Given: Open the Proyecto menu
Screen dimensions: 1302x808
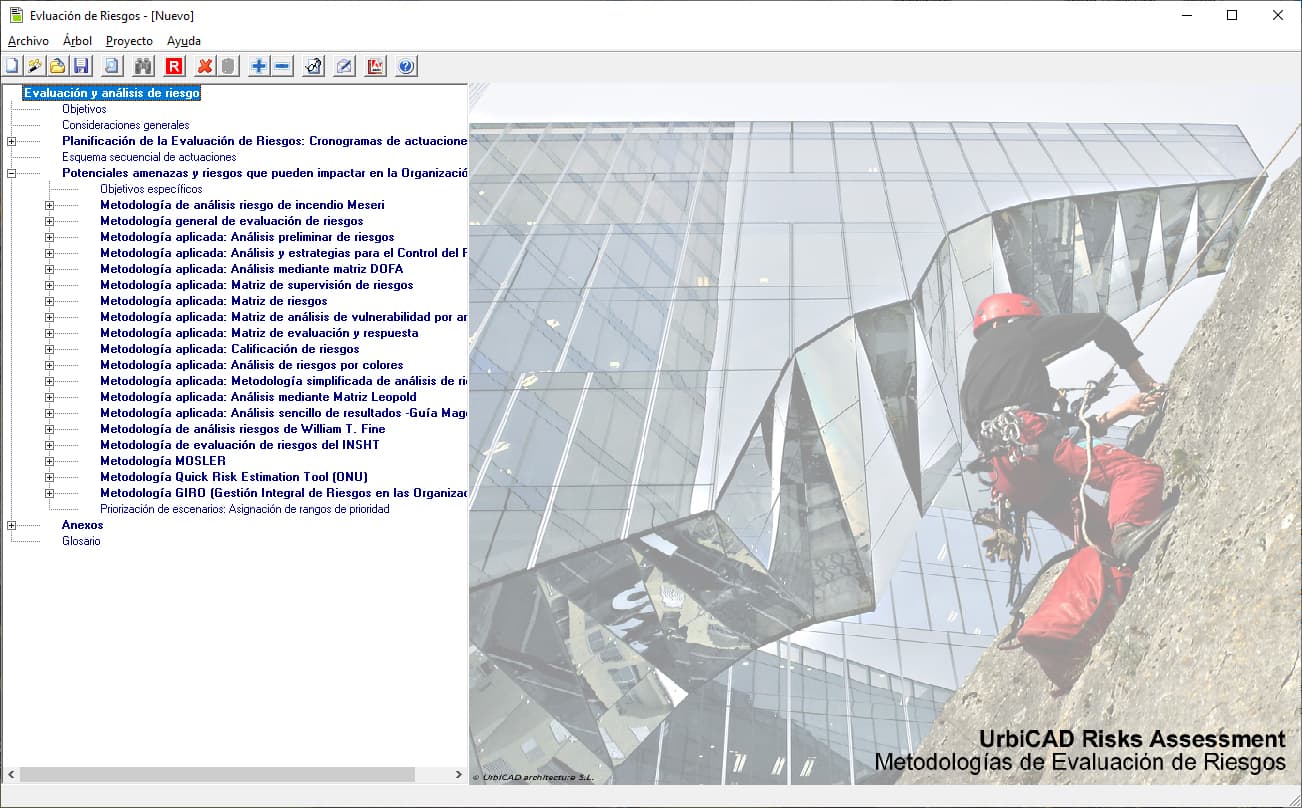Looking at the screenshot, I should (129, 41).
